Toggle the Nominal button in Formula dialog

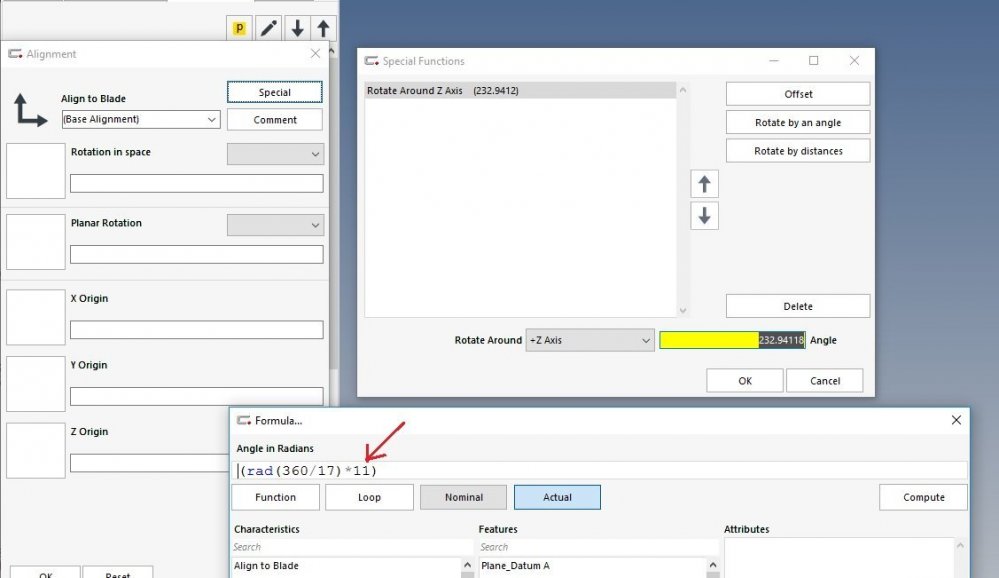(x=463, y=497)
